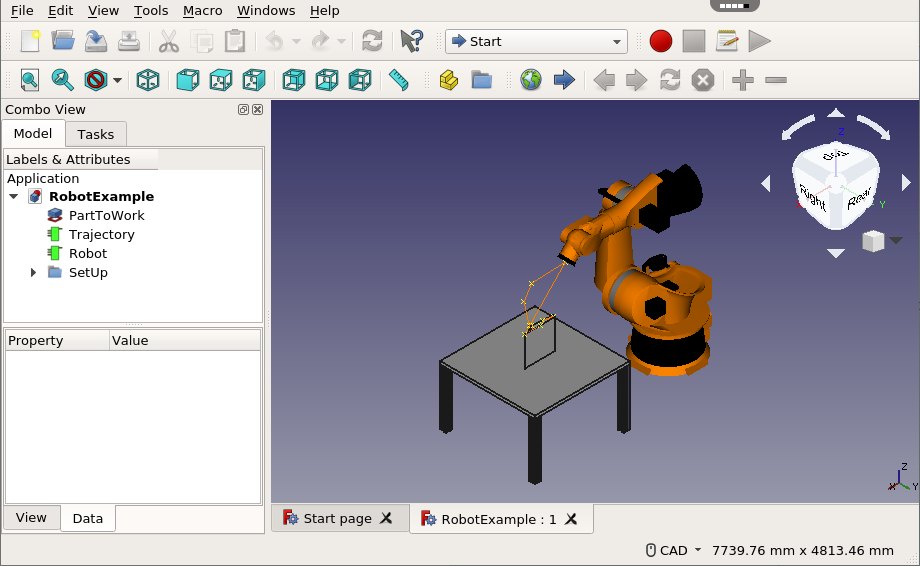Stop macro recording square button

click(x=694, y=41)
